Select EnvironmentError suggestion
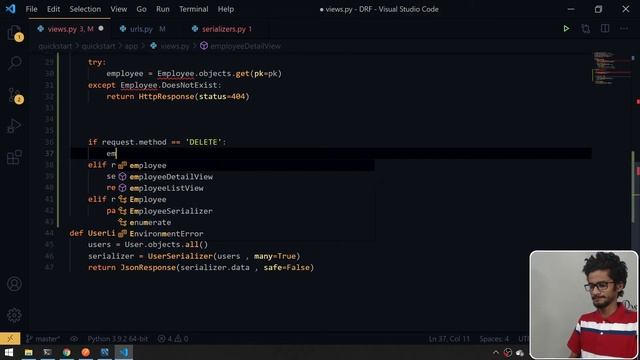Screen dimensions: 640x360 pyautogui.click(x=245, y=234)
